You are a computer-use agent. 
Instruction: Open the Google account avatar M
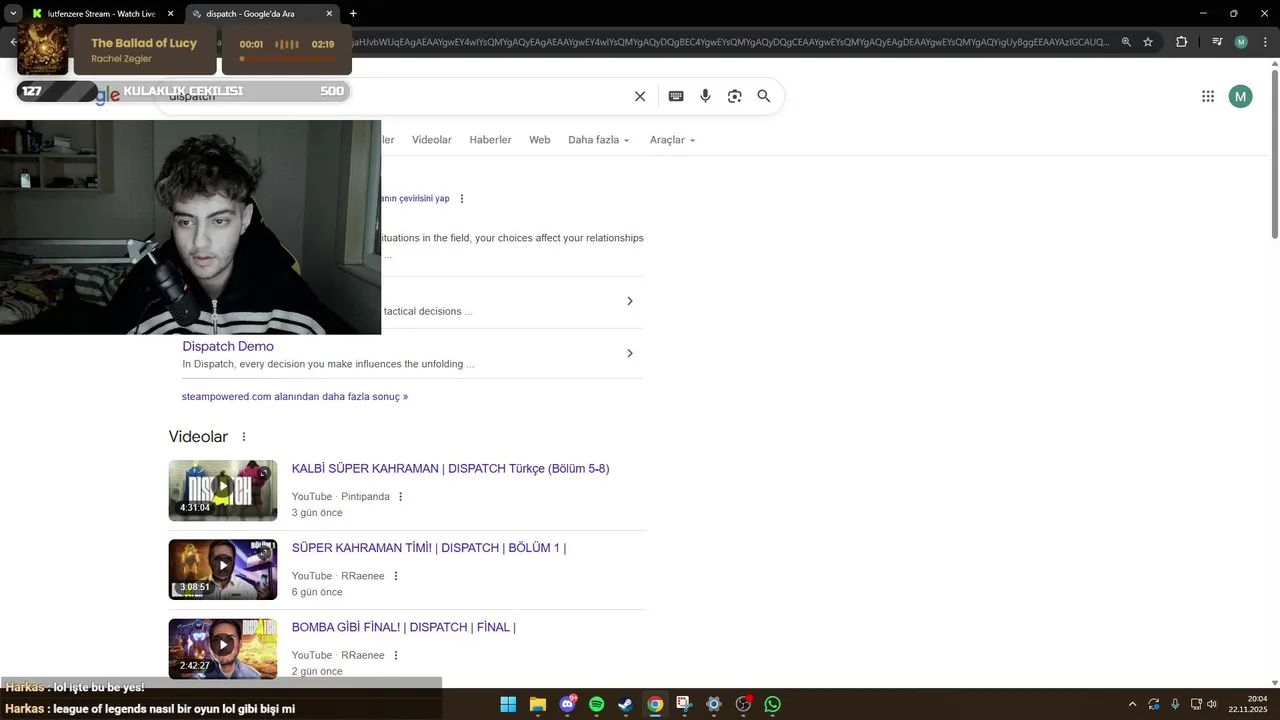click(1241, 96)
